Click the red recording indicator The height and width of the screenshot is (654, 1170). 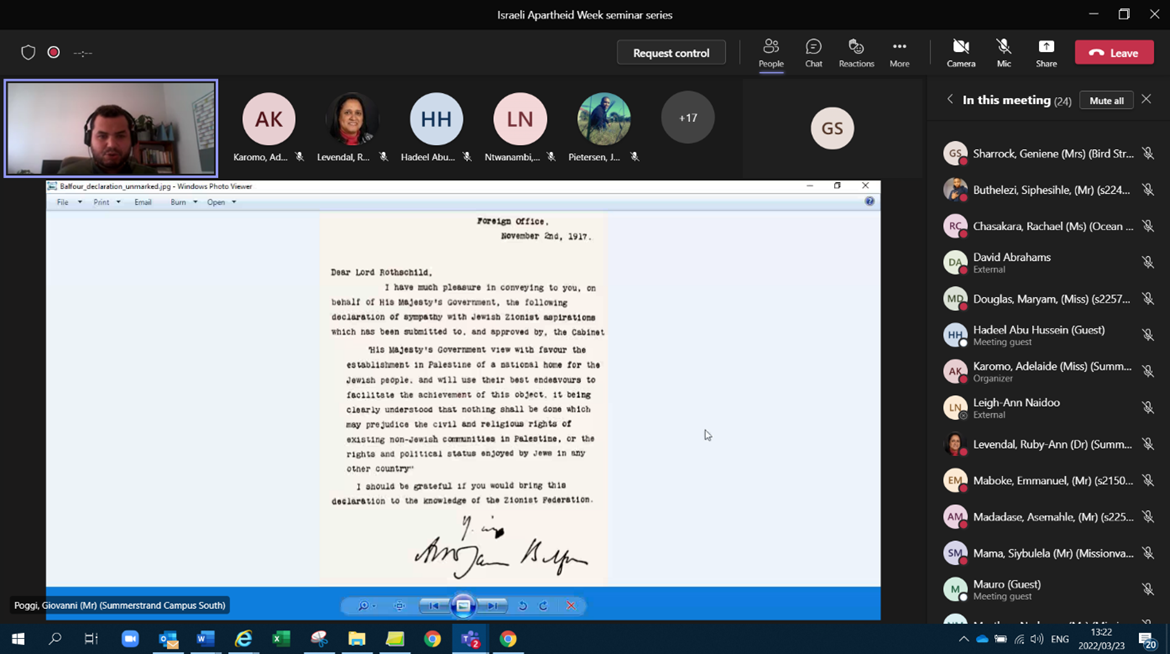click(x=54, y=52)
